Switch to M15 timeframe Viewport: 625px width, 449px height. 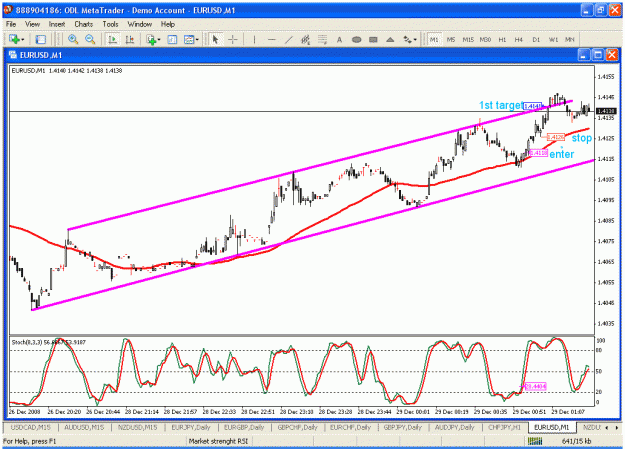pyautogui.click(x=468, y=39)
